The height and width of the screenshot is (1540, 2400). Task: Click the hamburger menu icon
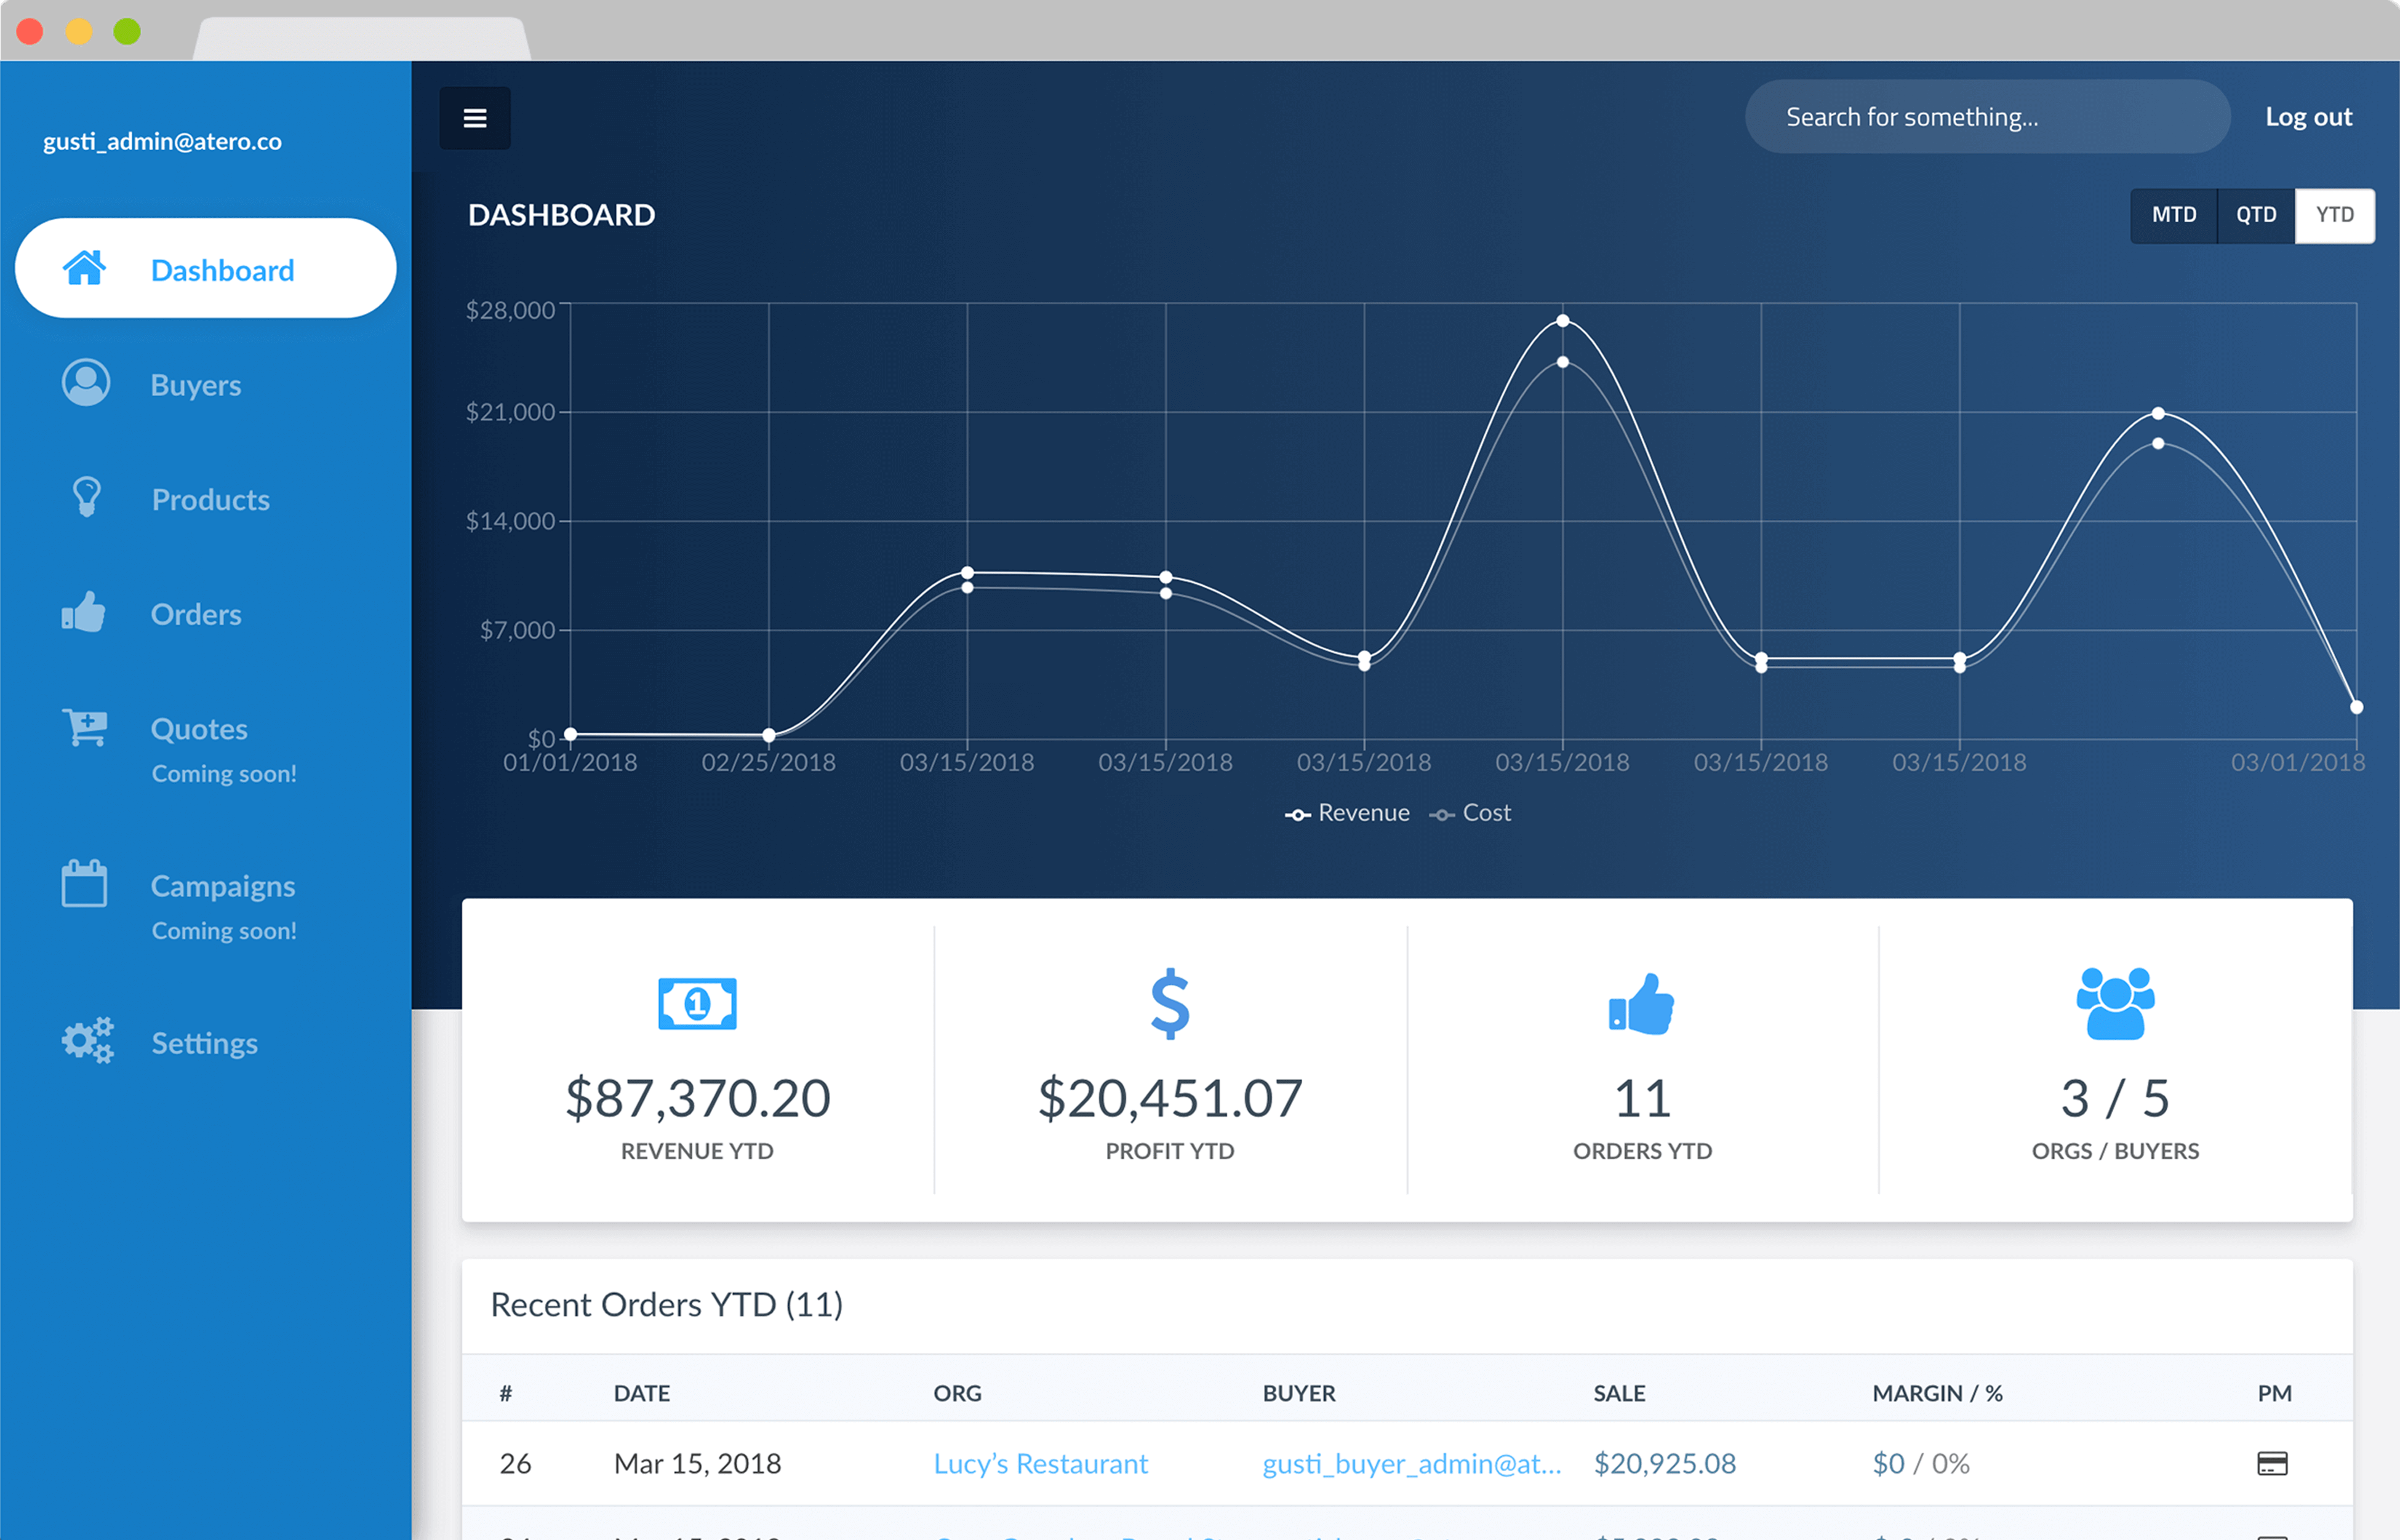(475, 118)
